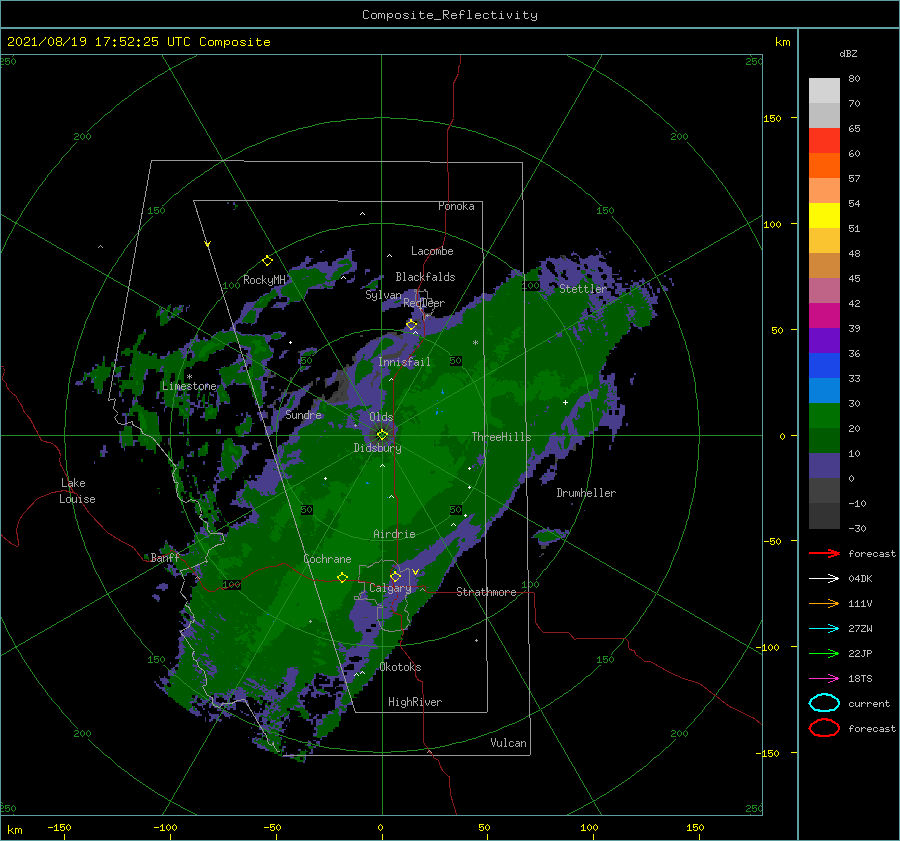Click the yellow diamond marker near Cochrane

tap(342, 577)
